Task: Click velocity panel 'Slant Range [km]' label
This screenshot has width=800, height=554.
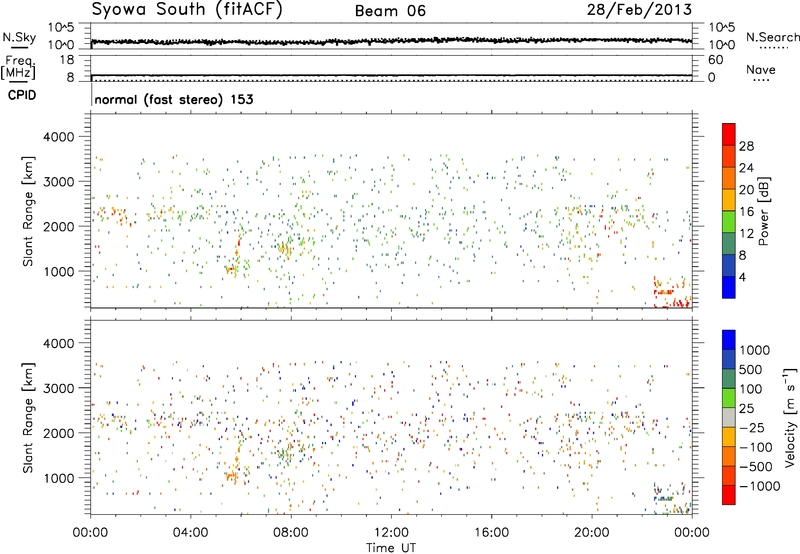Action: click(28, 417)
